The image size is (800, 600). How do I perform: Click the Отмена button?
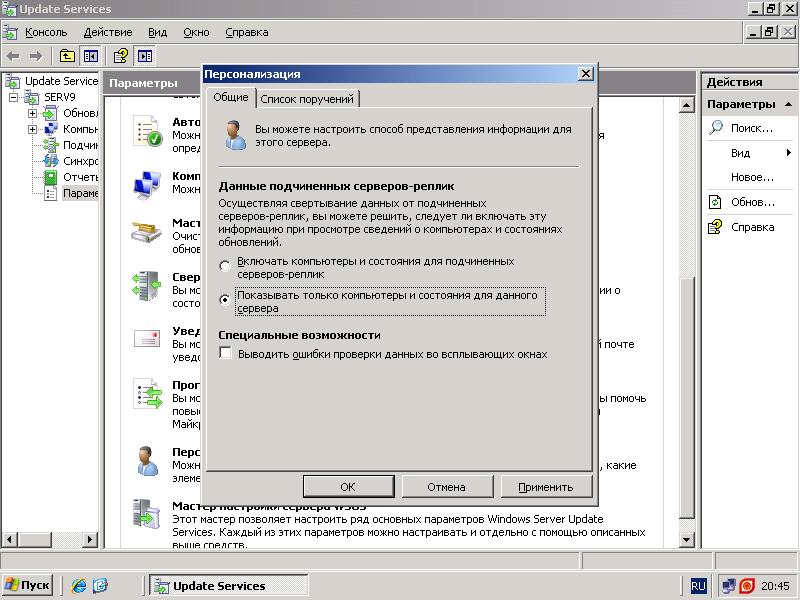click(446, 487)
